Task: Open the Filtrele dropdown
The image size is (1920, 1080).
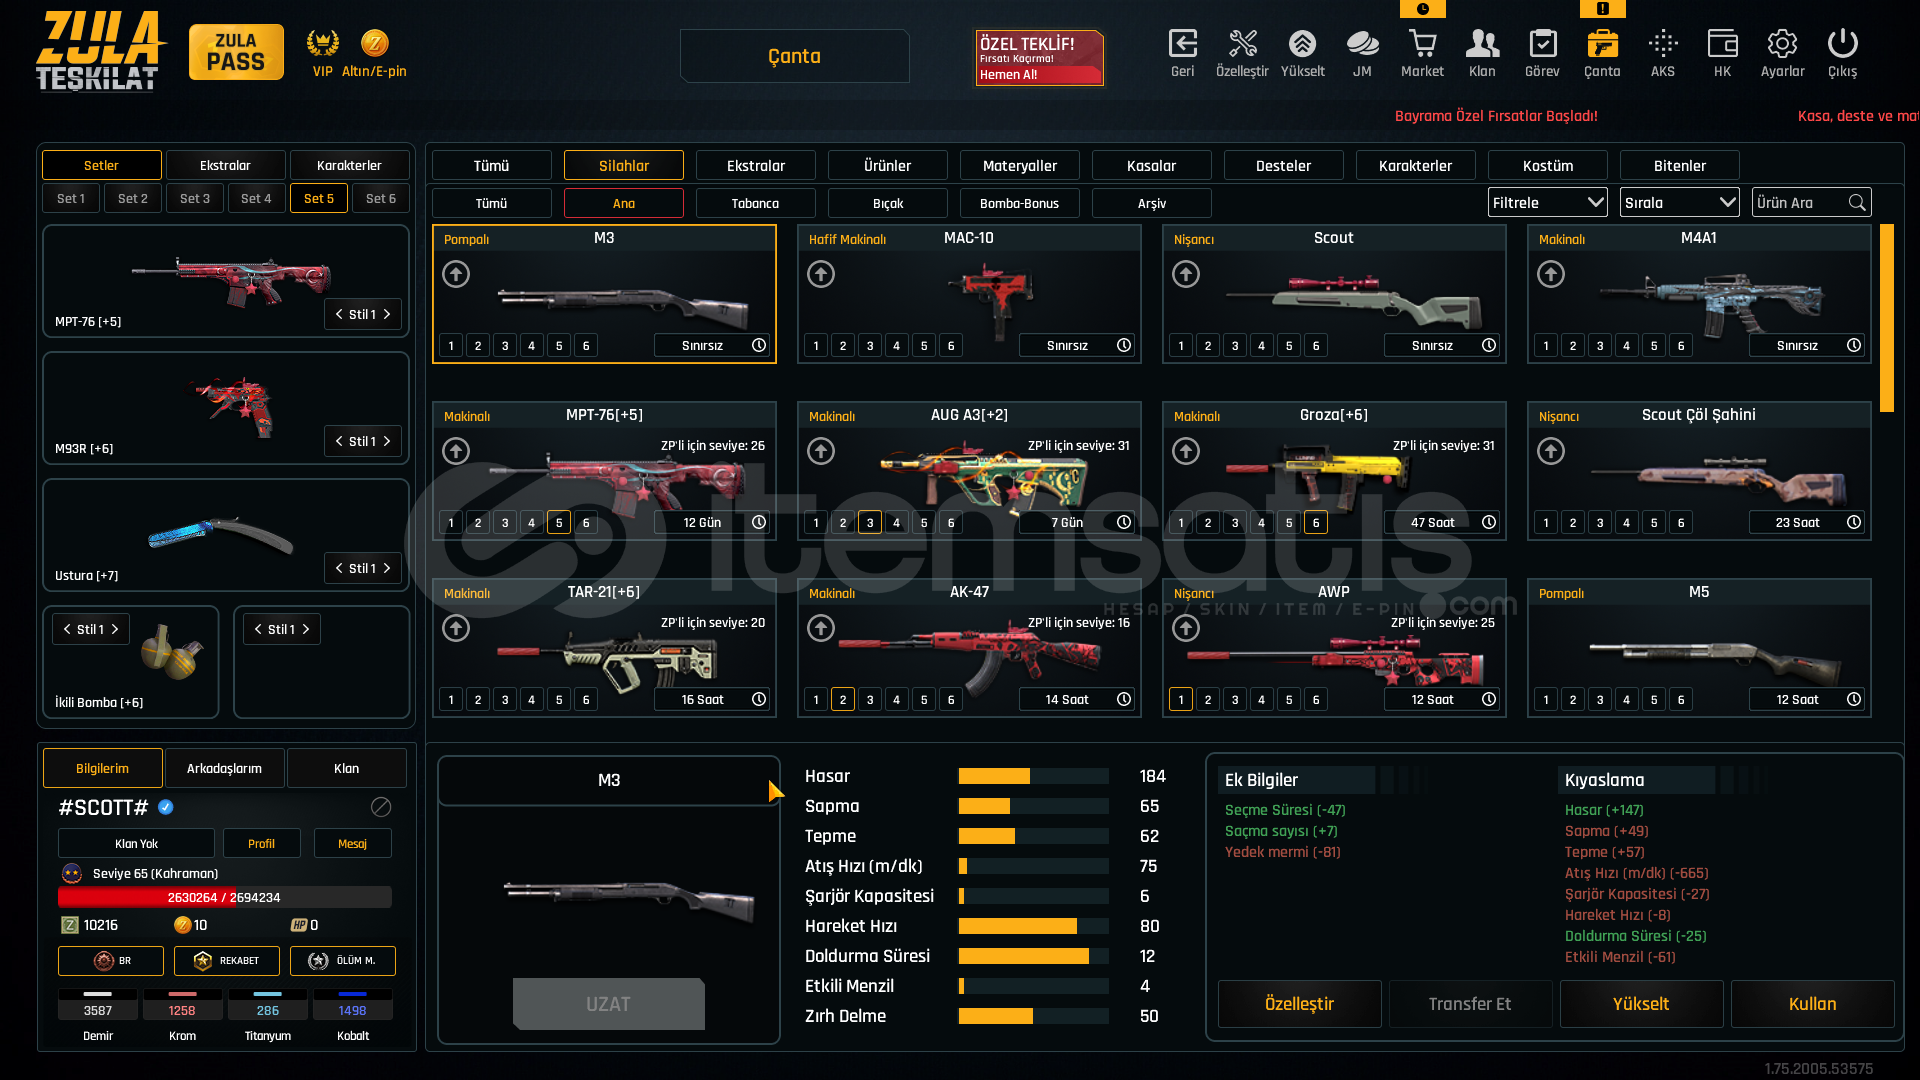Action: [x=1548, y=203]
